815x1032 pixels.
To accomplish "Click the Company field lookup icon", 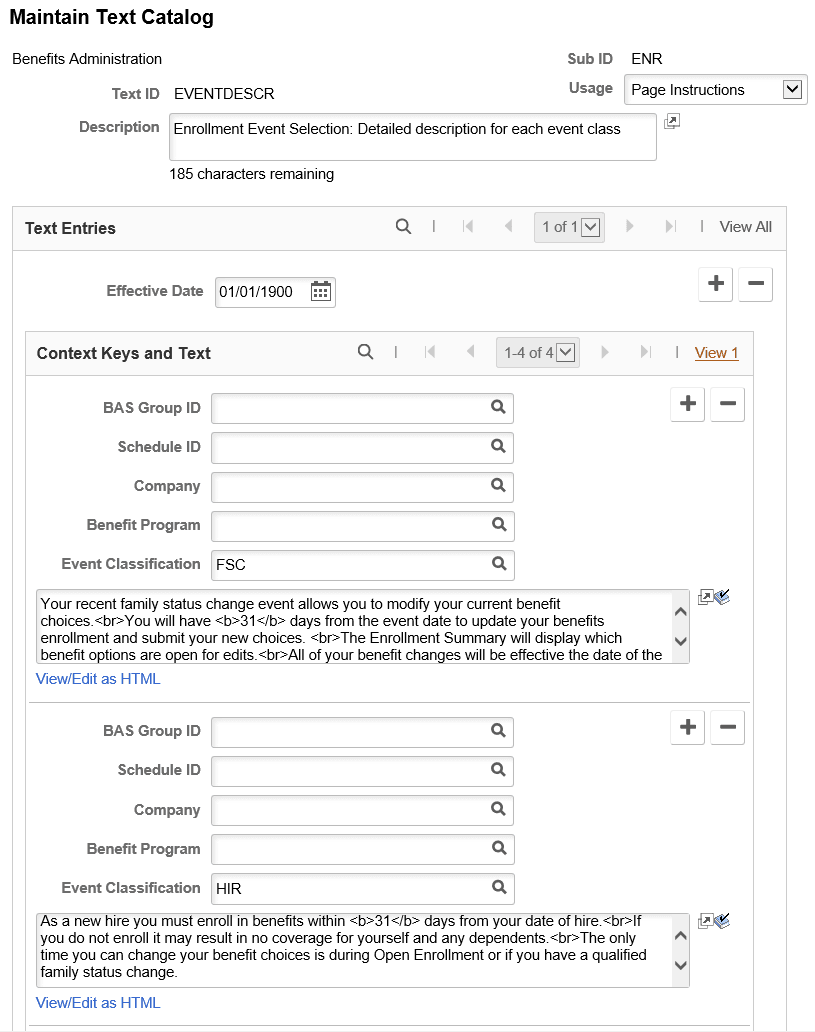I will coord(498,486).
